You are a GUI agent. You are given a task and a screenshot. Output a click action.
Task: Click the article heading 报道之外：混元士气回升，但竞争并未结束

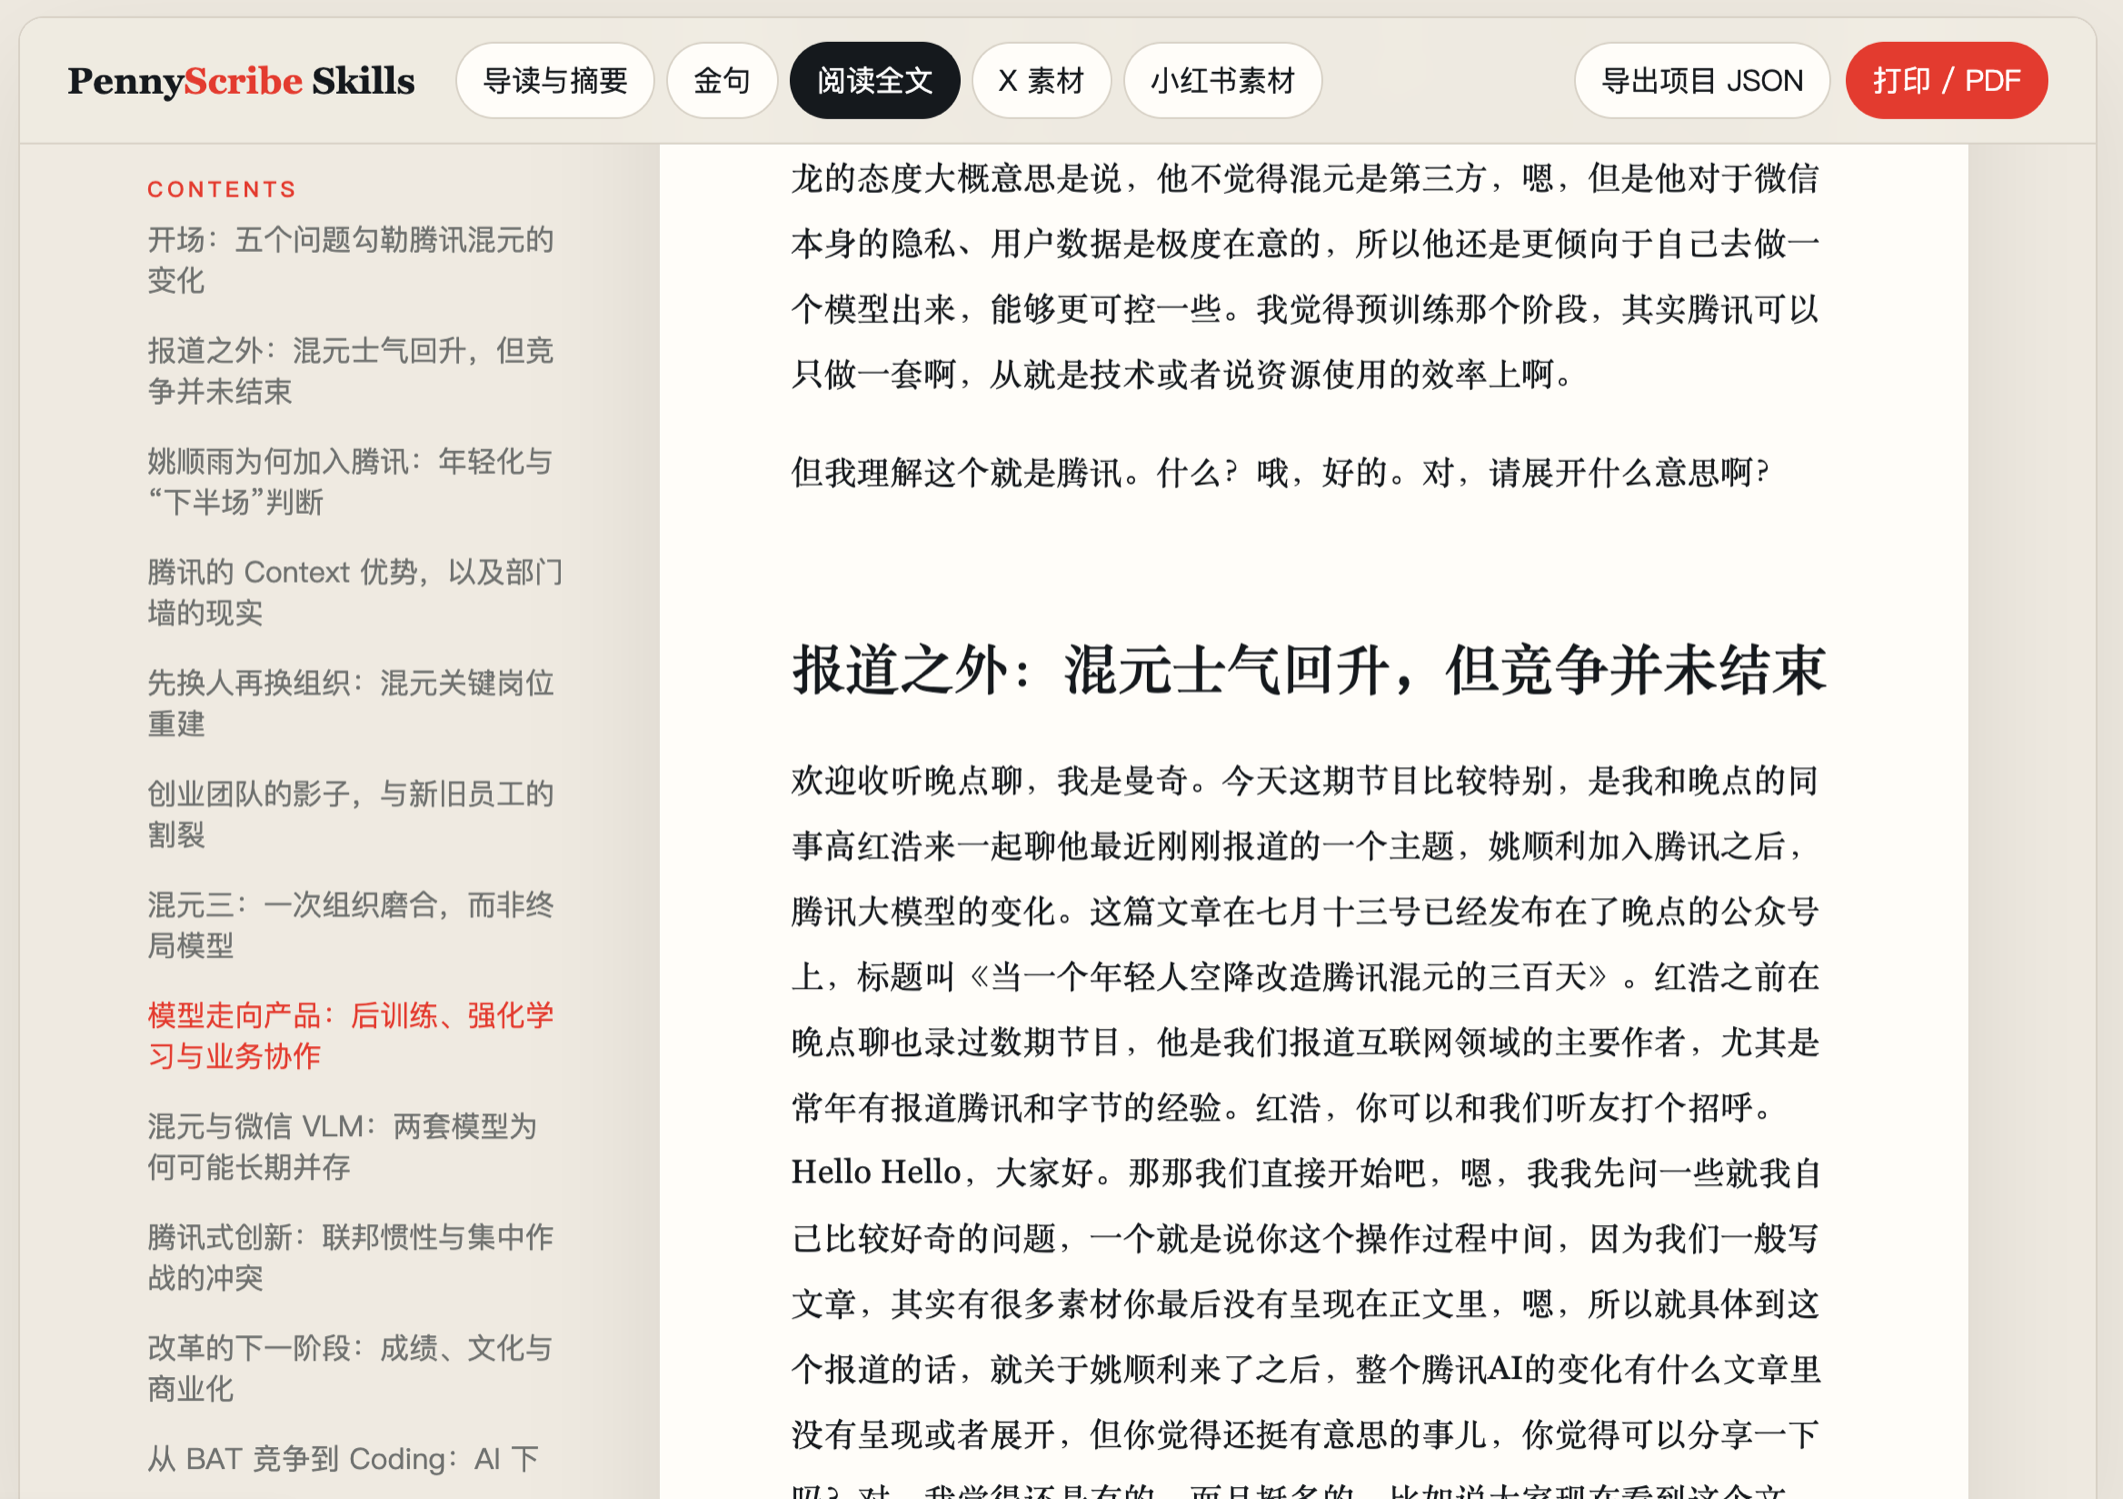(x=1309, y=670)
